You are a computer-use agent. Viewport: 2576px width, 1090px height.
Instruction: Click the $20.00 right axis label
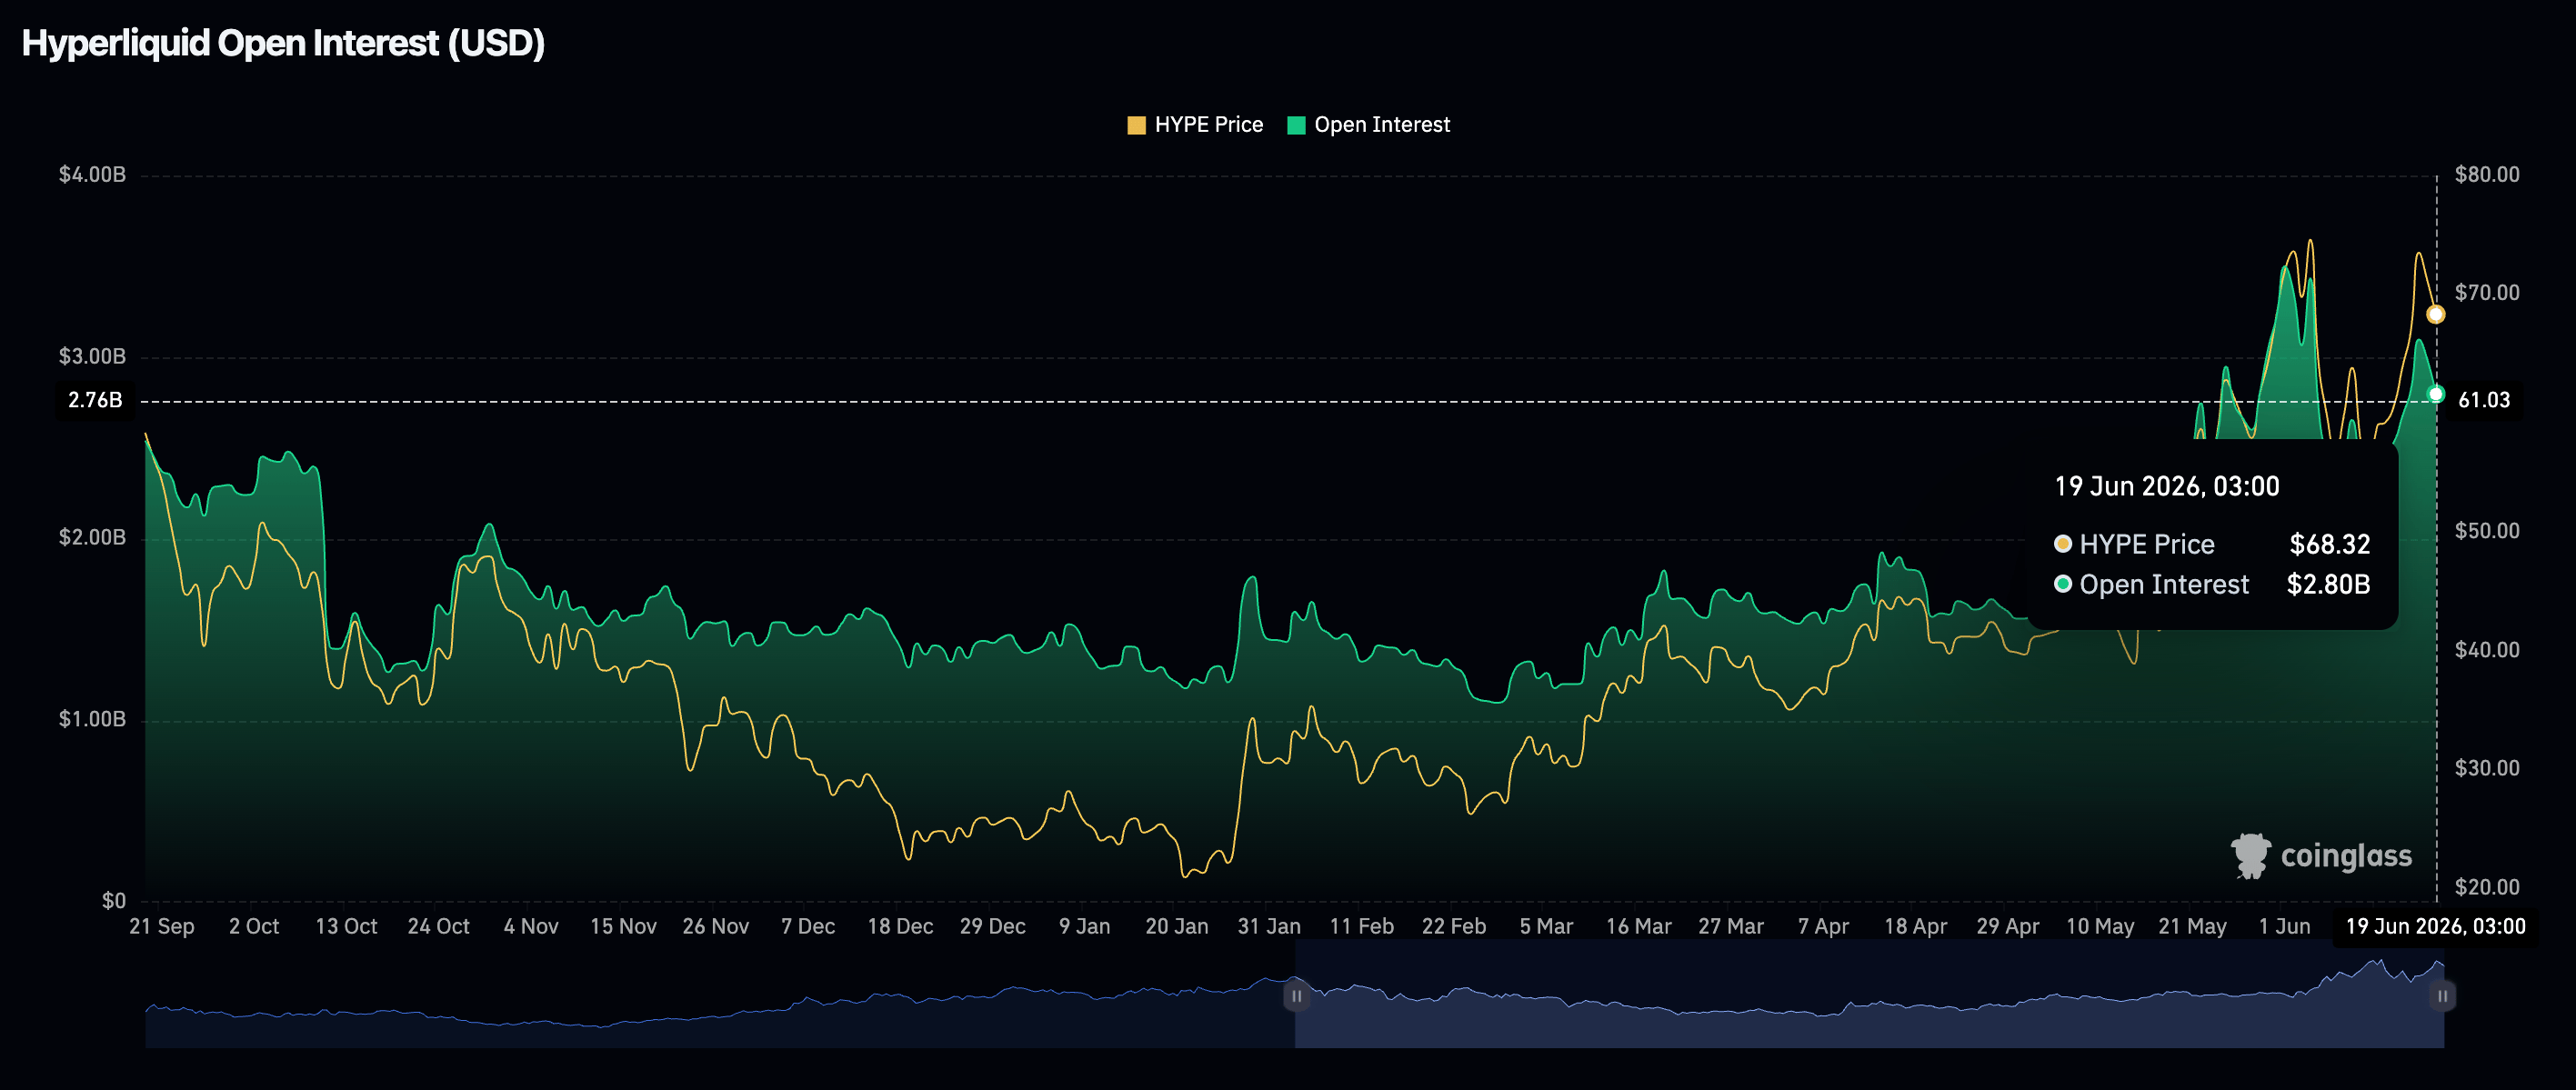[x=2487, y=887]
